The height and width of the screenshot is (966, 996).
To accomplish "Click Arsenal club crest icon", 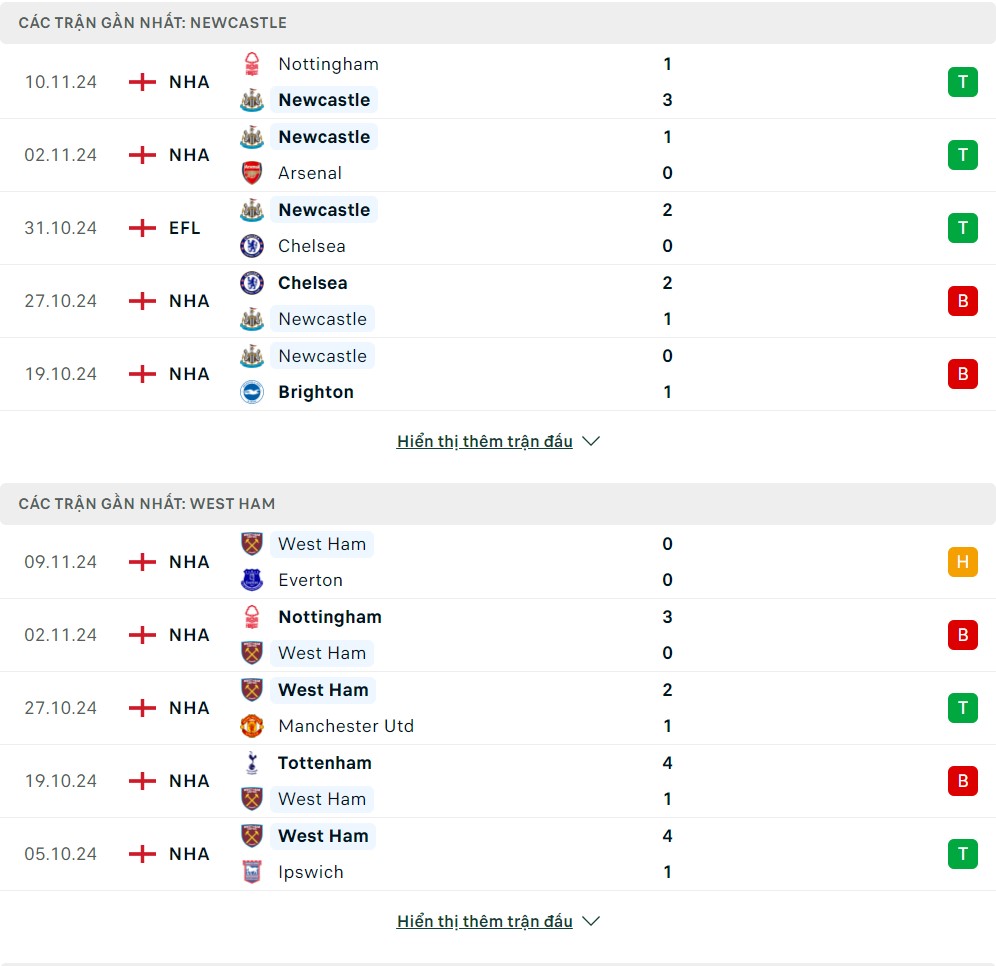I will pyautogui.click(x=252, y=173).
